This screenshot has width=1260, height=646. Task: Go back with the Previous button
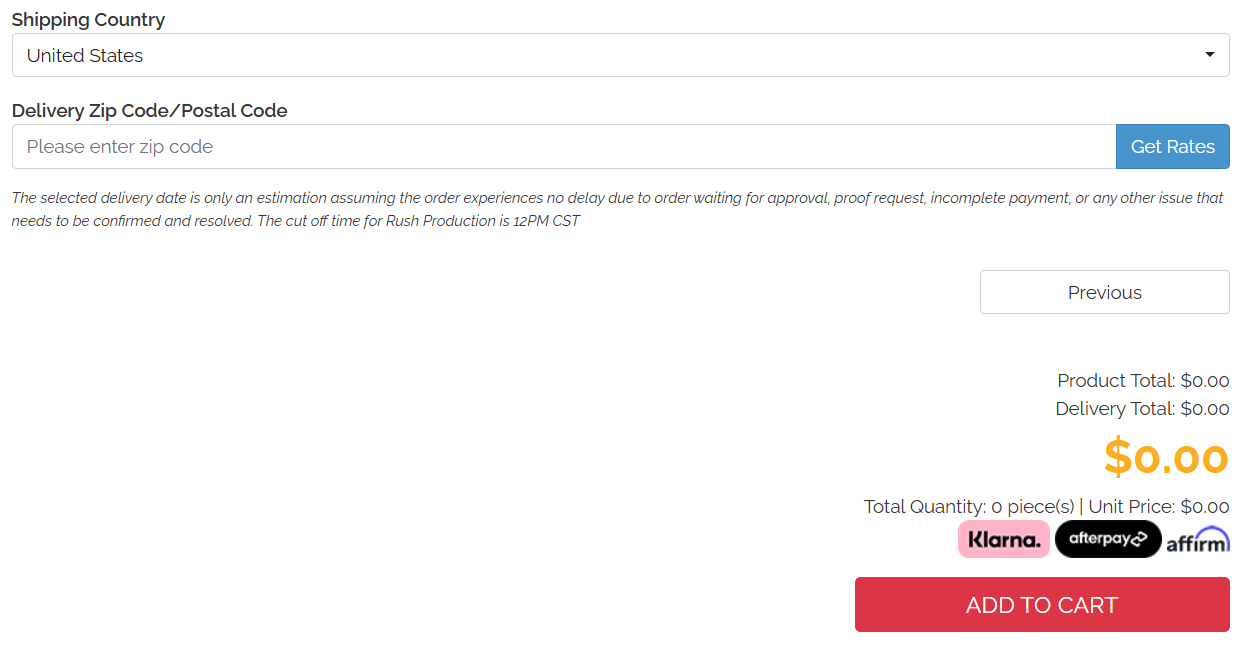pyautogui.click(x=1104, y=292)
